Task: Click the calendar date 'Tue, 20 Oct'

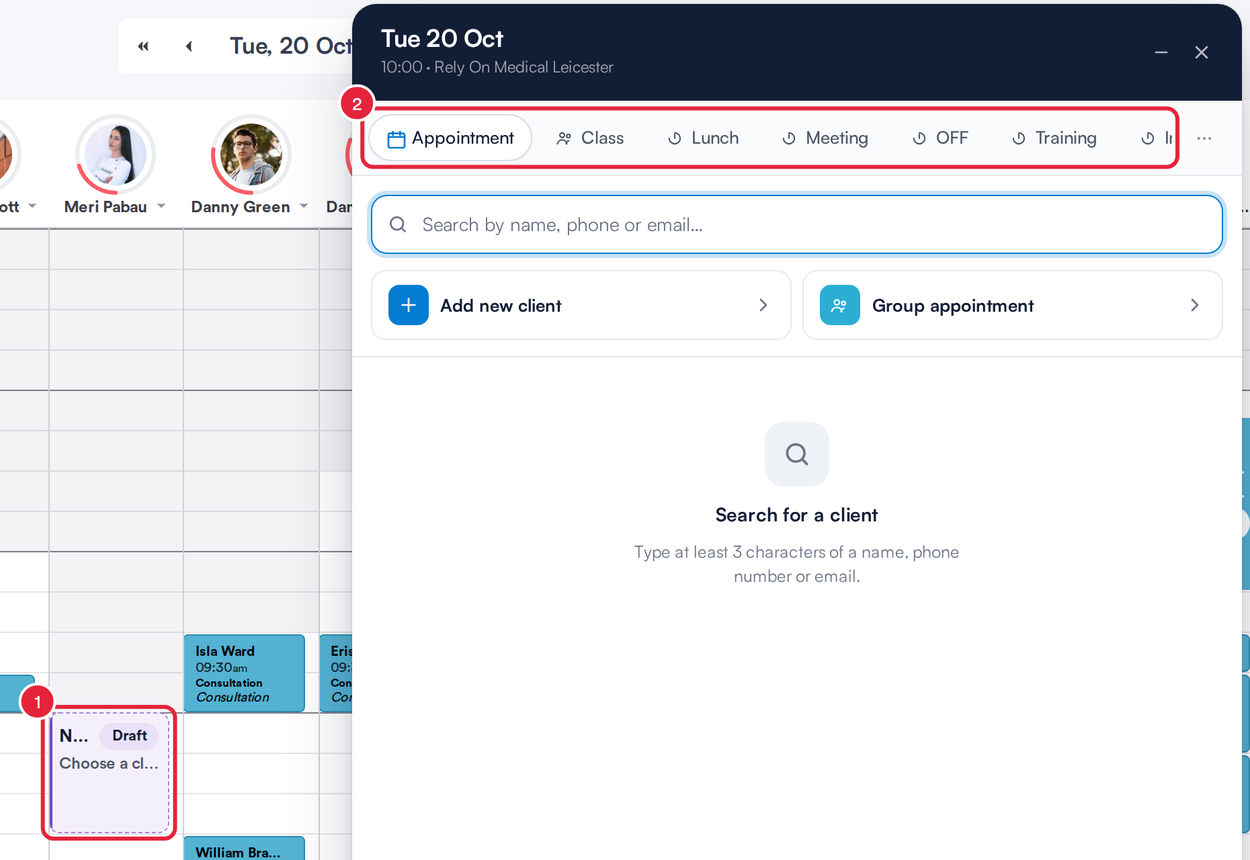Action: pyautogui.click(x=291, y=46)
